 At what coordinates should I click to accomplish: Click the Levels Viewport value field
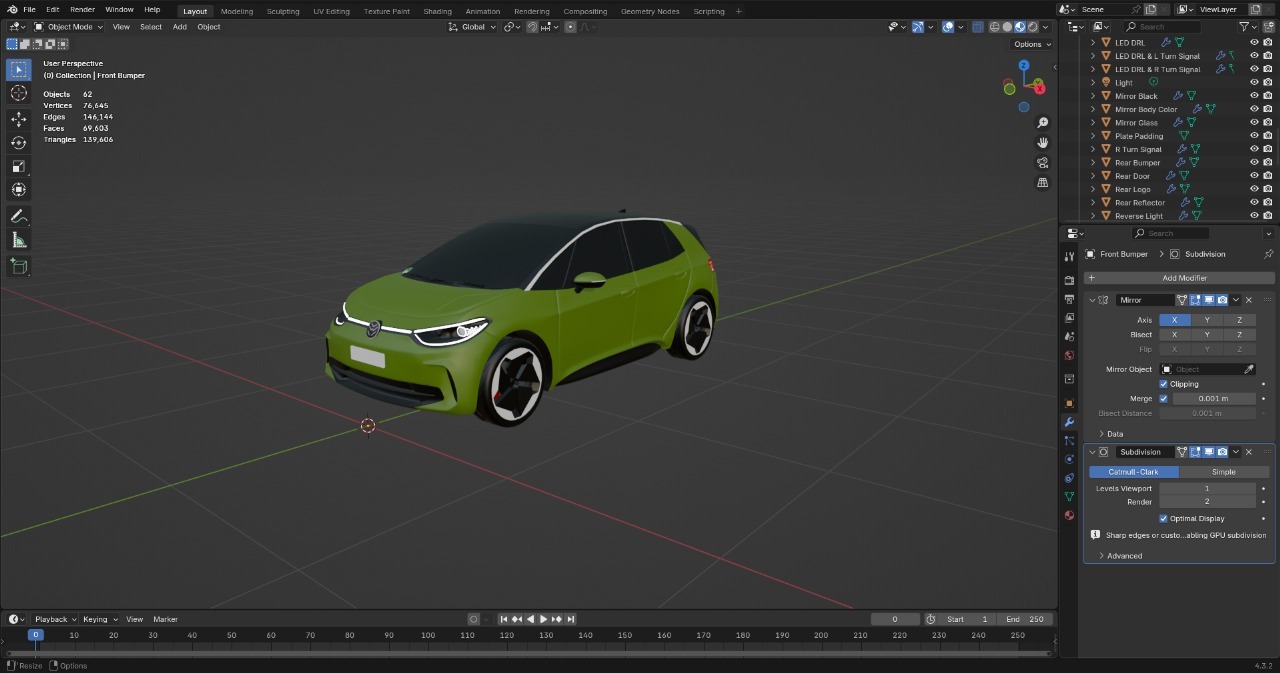[x=1206, y=488]
